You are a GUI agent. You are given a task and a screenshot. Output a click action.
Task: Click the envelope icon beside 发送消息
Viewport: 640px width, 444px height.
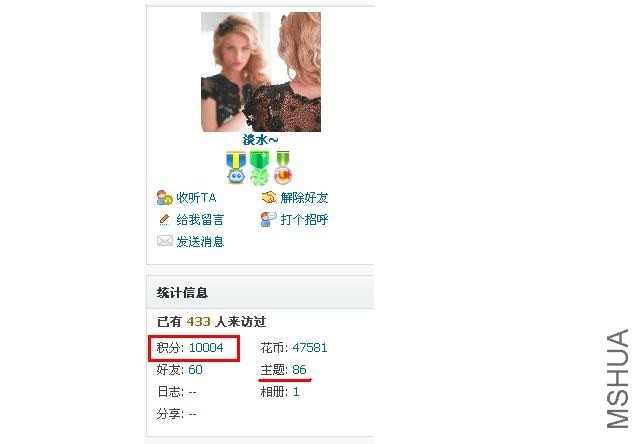pos(164,241)
